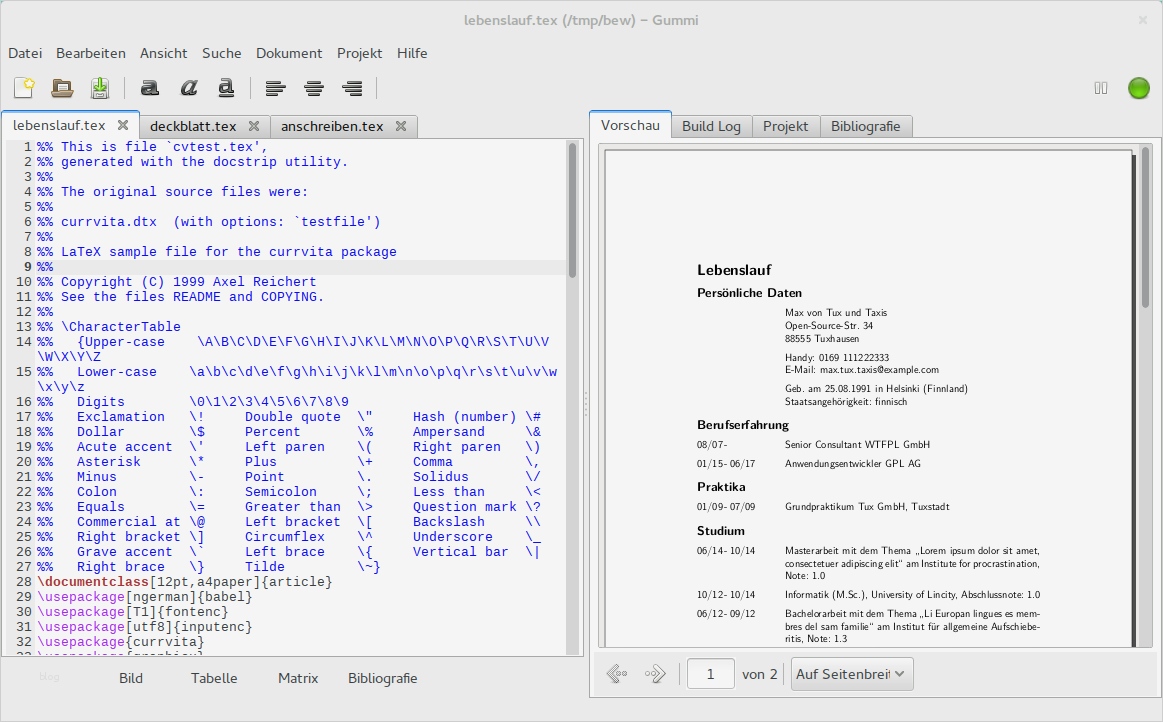
Task: Click the green compile status indicator
Action: [x=1138, y=88]
